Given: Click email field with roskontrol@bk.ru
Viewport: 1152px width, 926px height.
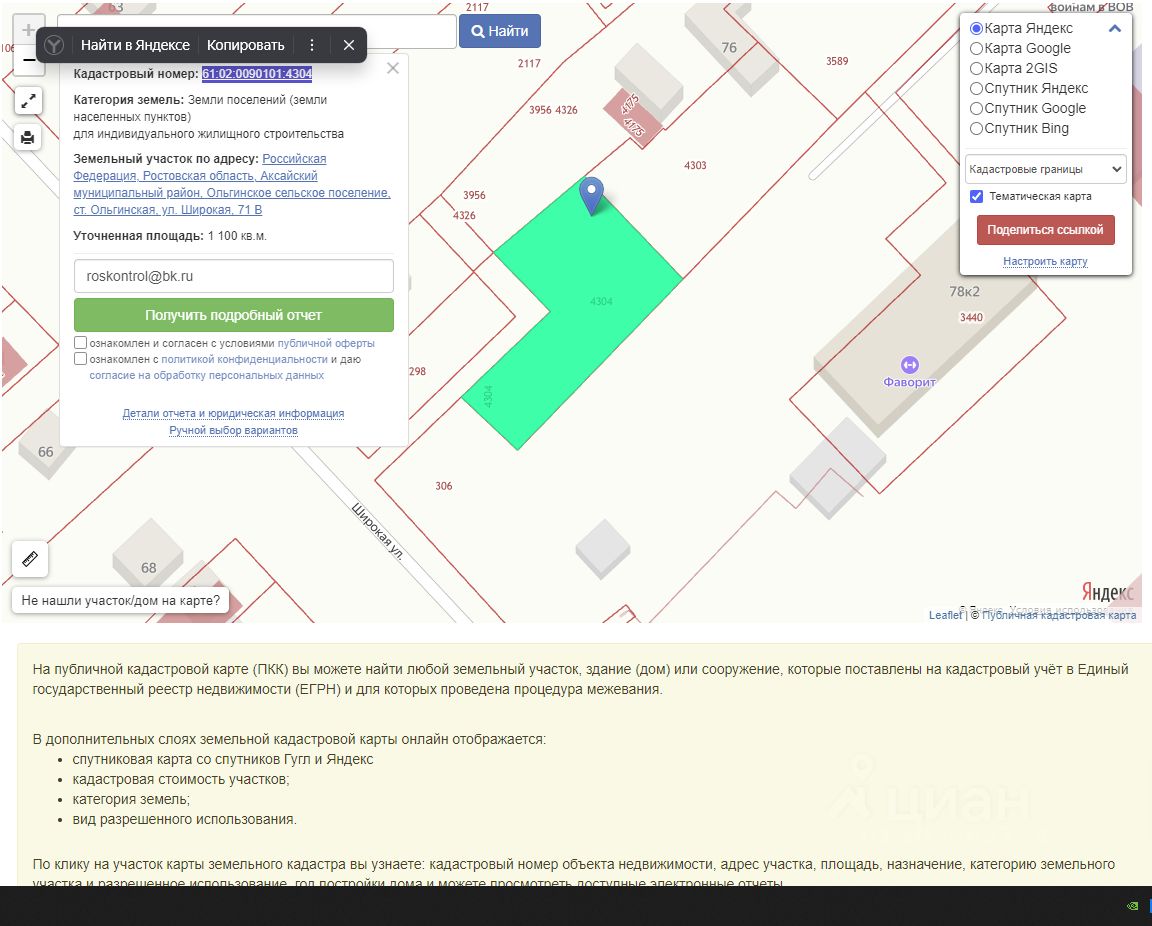Looking at the screenshot, I should [234, 276].
